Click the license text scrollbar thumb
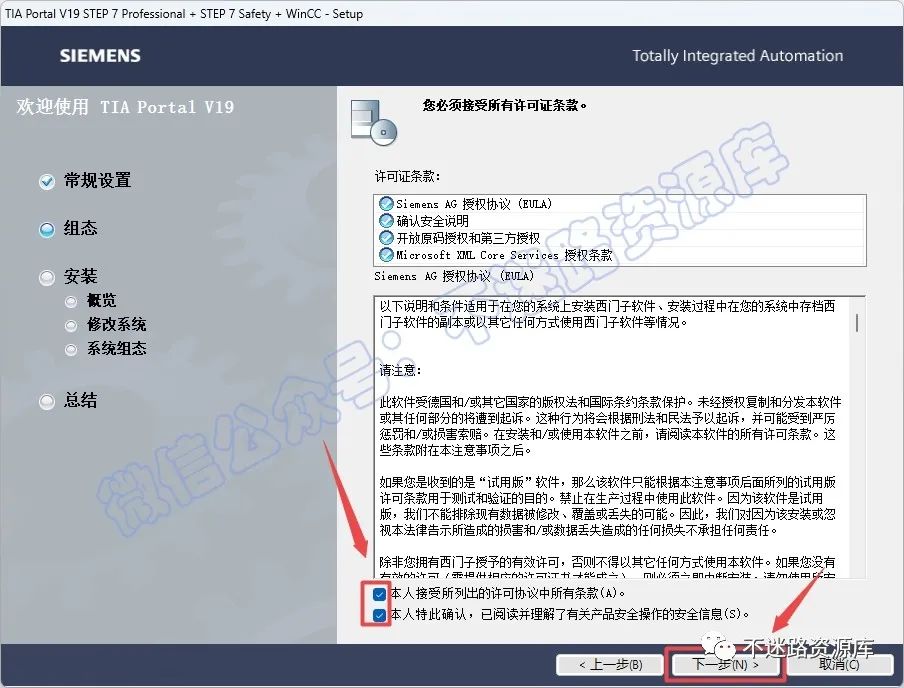This screenshot has height=688, width=904. (x=857, y=322)
